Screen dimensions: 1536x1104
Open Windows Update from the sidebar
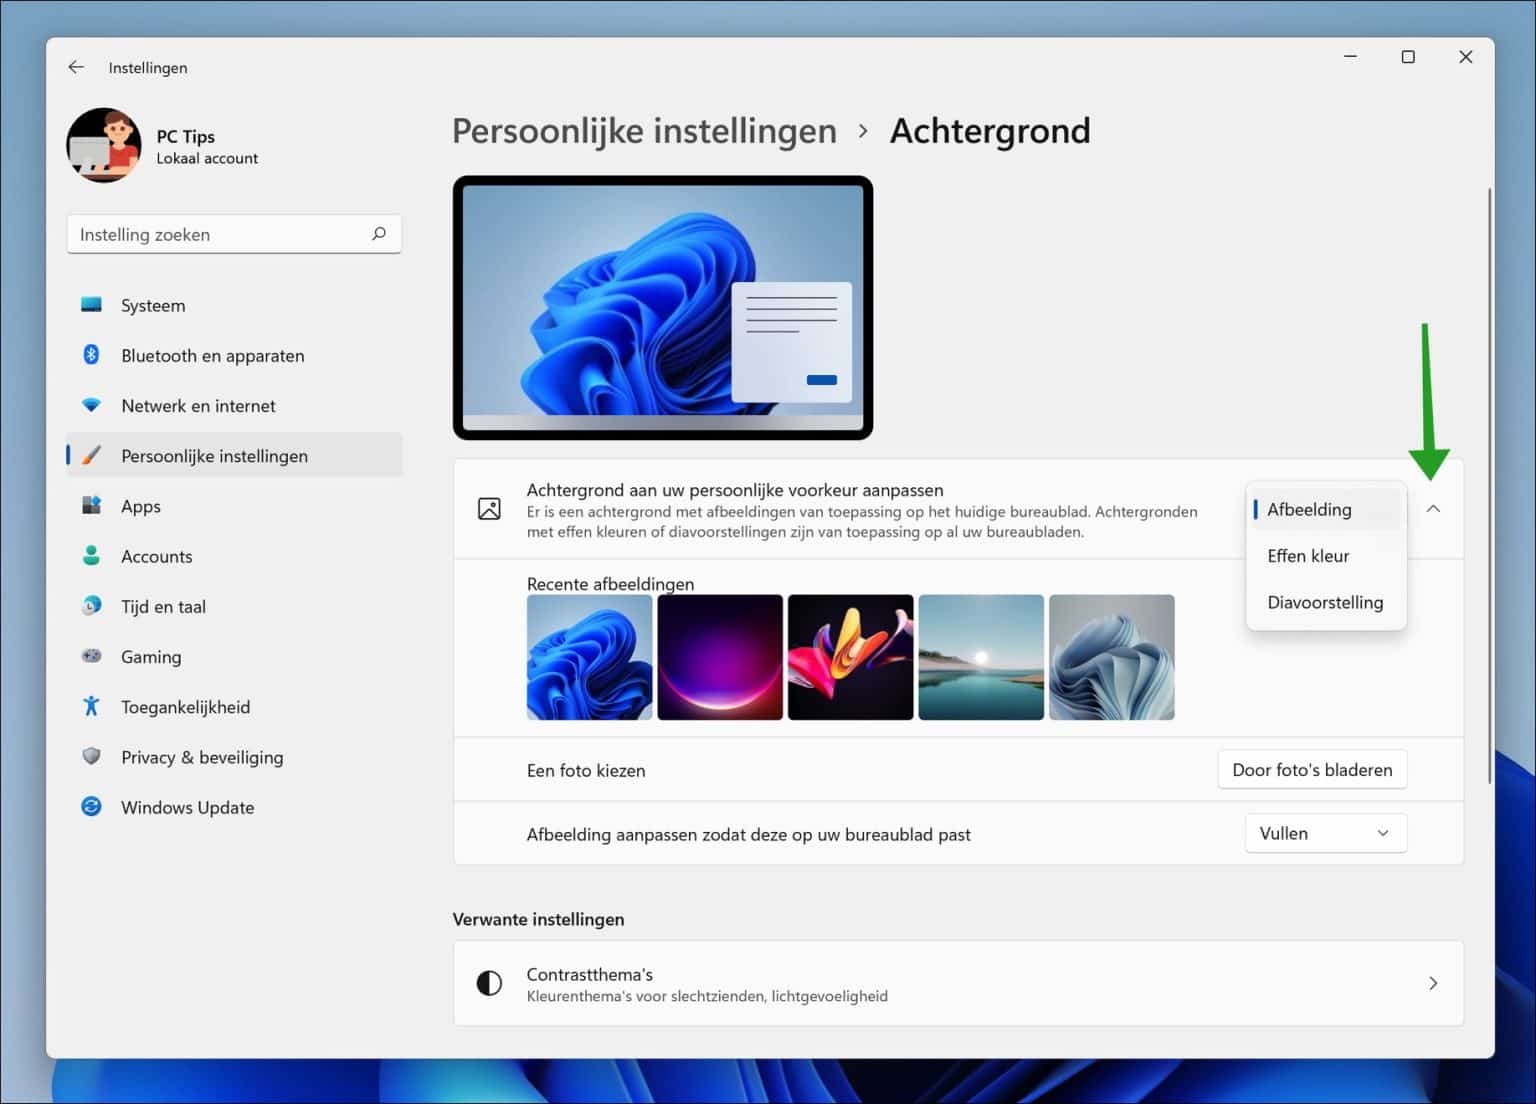pos(187,807)
